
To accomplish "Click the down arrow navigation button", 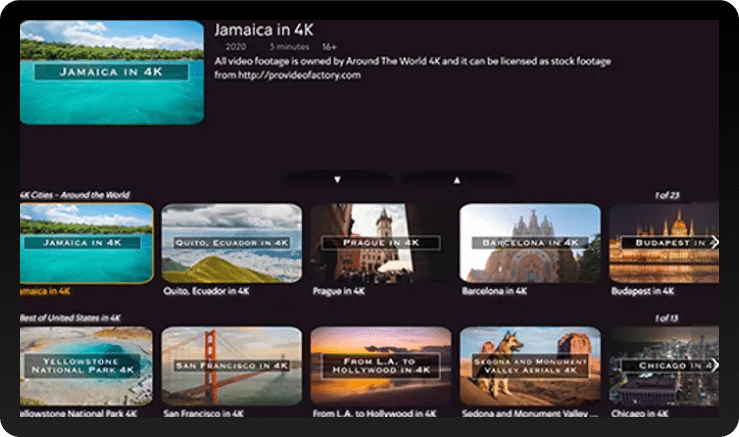I will 337,180.
